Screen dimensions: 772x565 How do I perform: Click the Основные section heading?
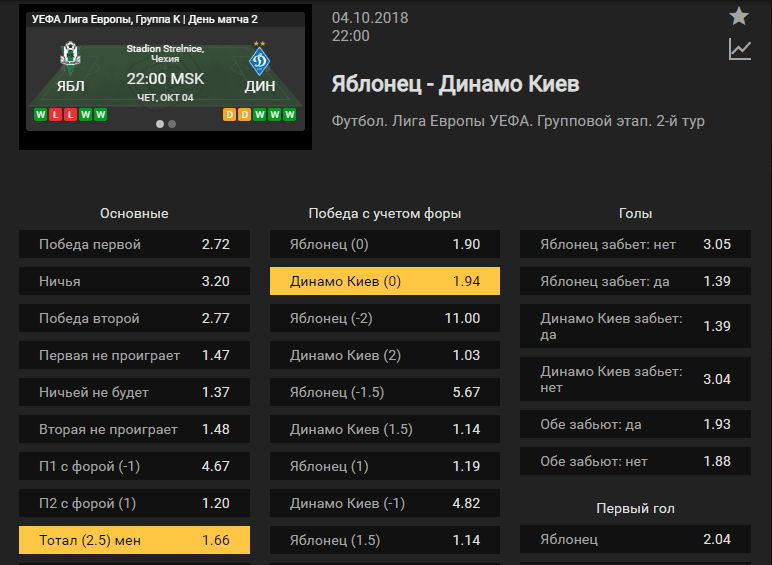click(x=134, y=213)
